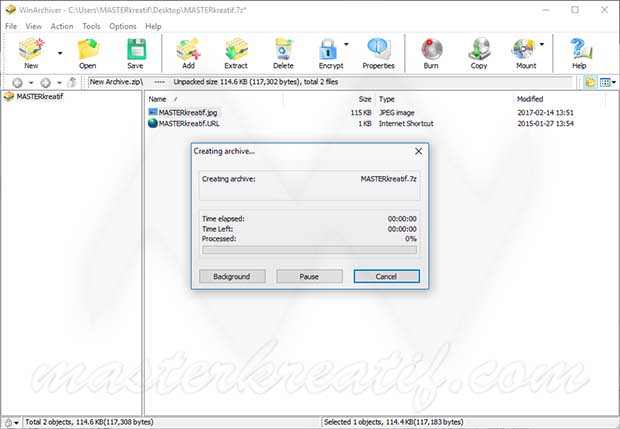Open the dropdown arrow next to New
This screenshot has height=429, width=620.
[60, 53]
